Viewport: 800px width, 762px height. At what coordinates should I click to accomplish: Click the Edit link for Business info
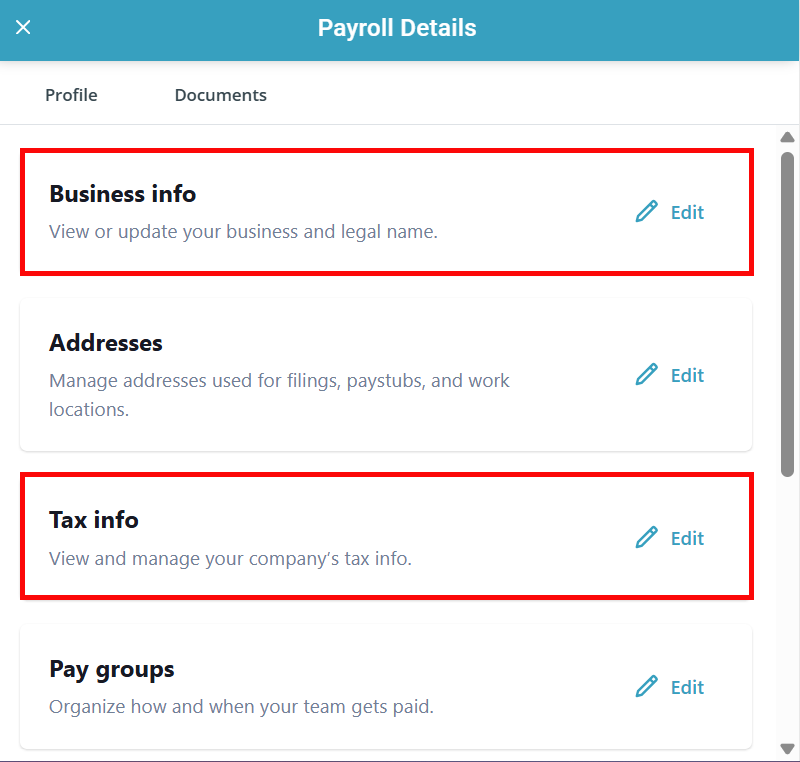[687, 212]
